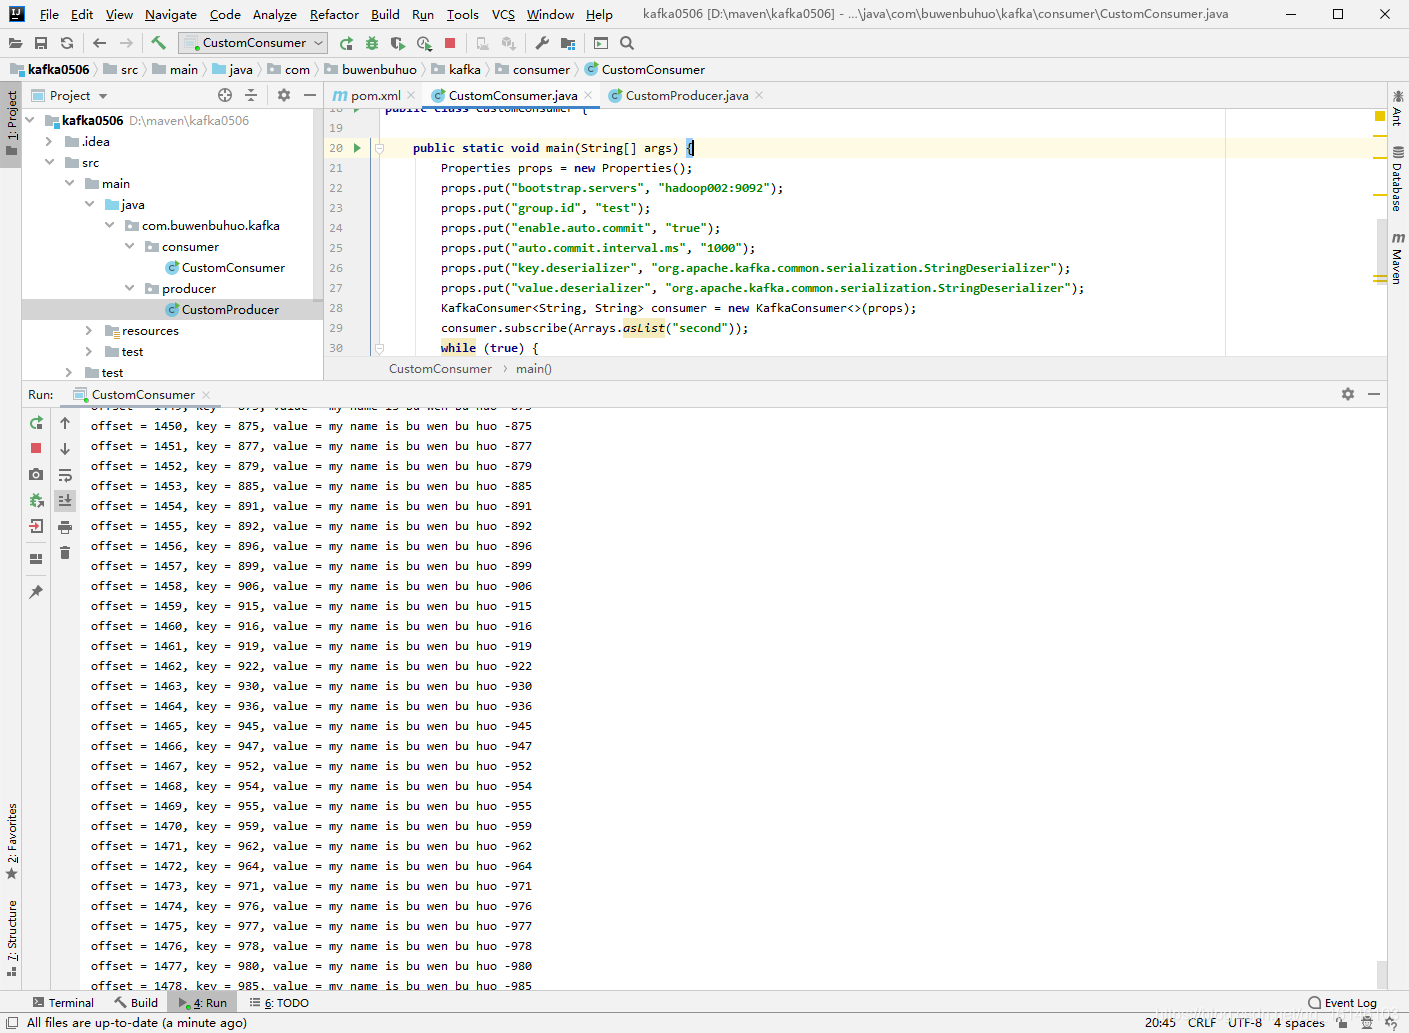Open the Project view selector dropdown
Screen dimensions: 1409x1033
pyautogui.click(x=69, y=95)
